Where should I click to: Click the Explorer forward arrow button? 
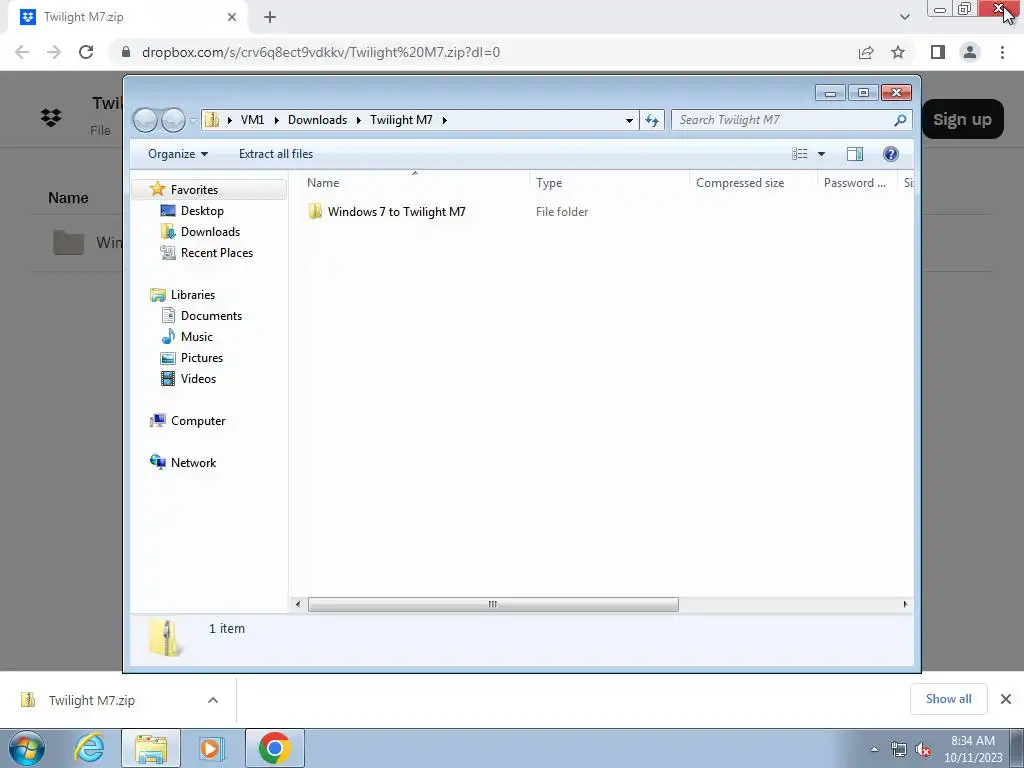tap(172, 120)
